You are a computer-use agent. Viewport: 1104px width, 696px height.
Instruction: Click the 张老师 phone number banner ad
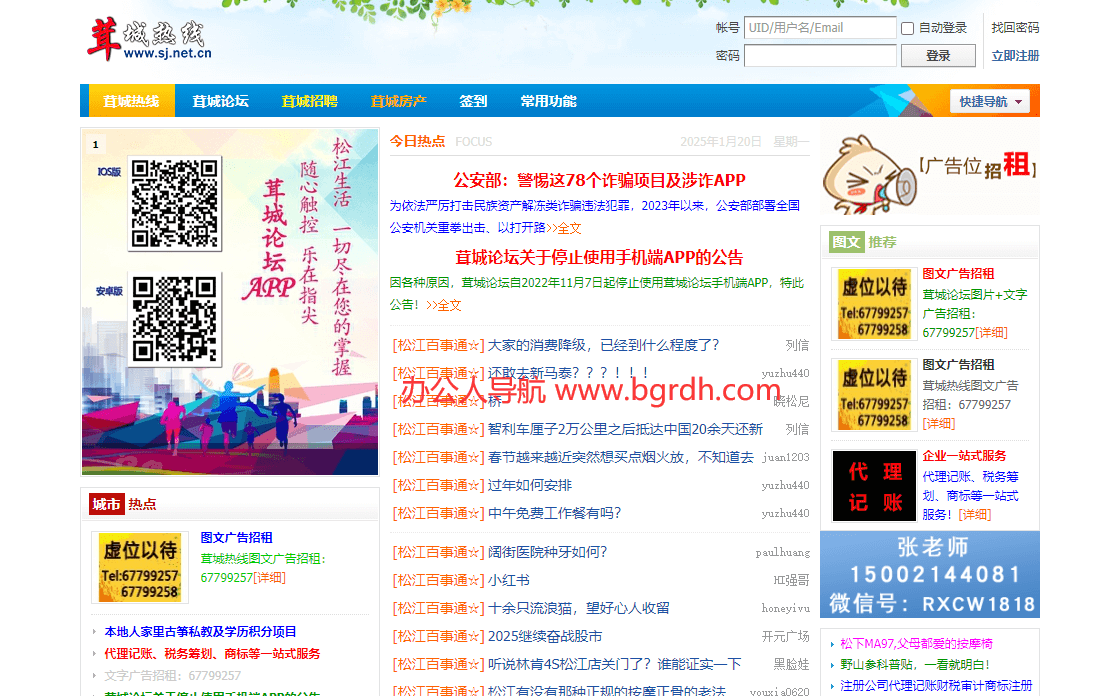pyautogui.click(x=929, y=575)
